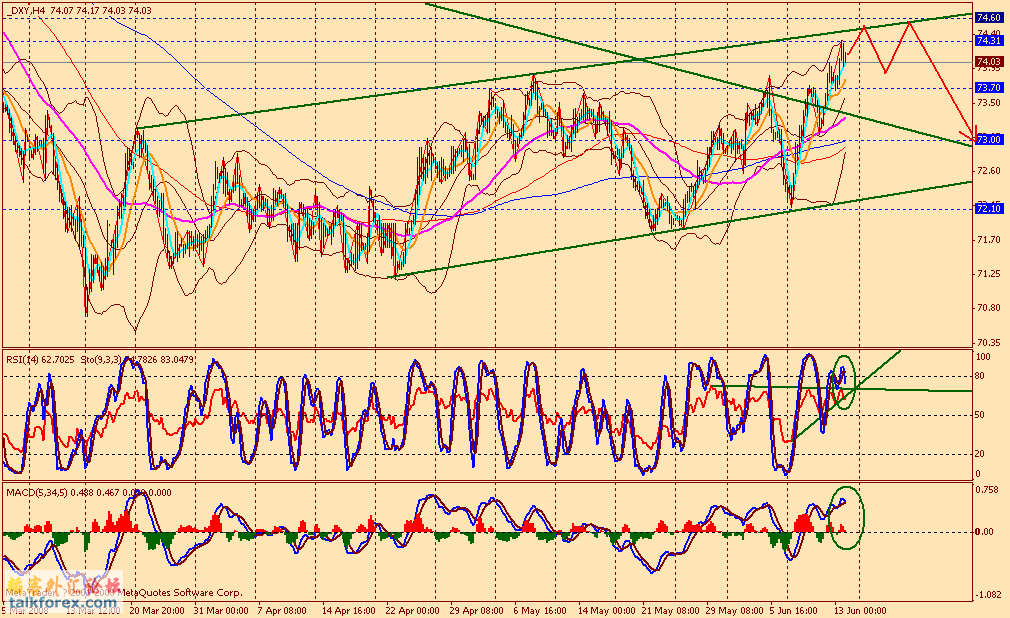Click the -1.082 MACD scale value
The height and width of the screenshot is (618, 1010).
tap(989, 594)
